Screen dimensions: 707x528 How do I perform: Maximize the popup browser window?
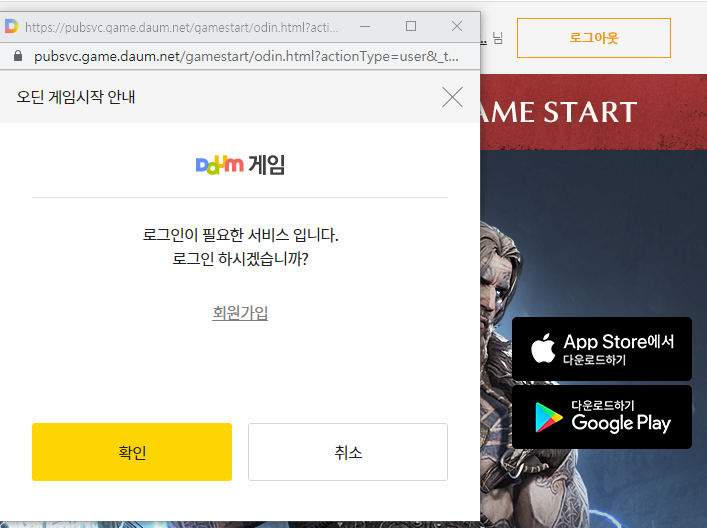point(411,26)
